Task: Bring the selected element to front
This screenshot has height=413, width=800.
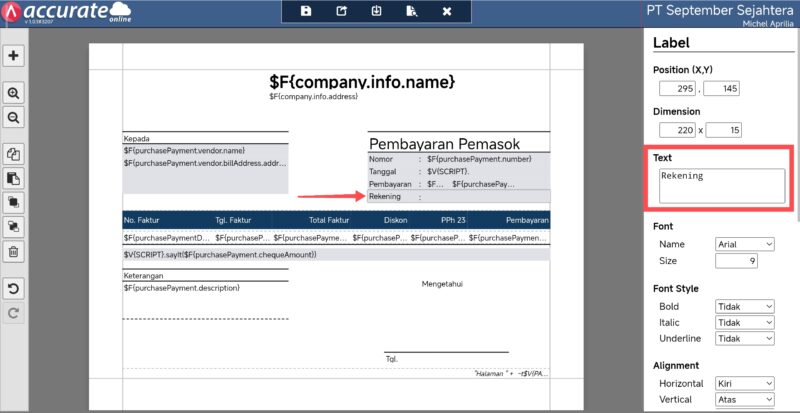Action: pos(14,202)
